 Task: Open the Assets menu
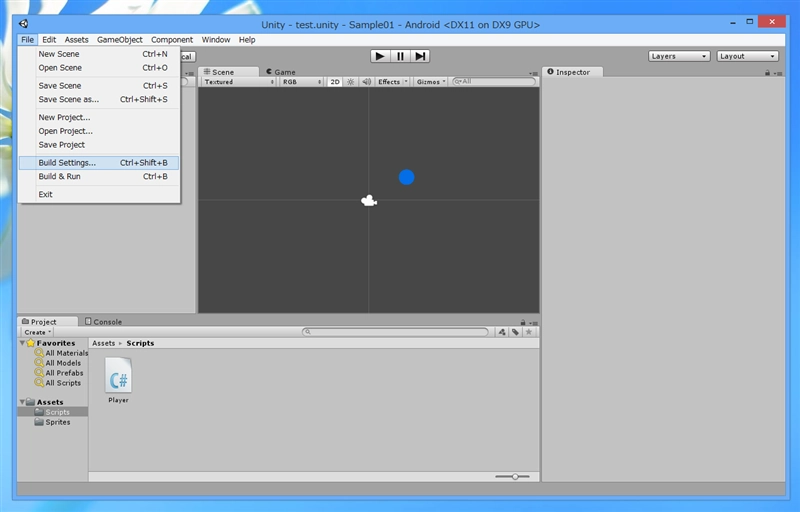tap(77, 40)
